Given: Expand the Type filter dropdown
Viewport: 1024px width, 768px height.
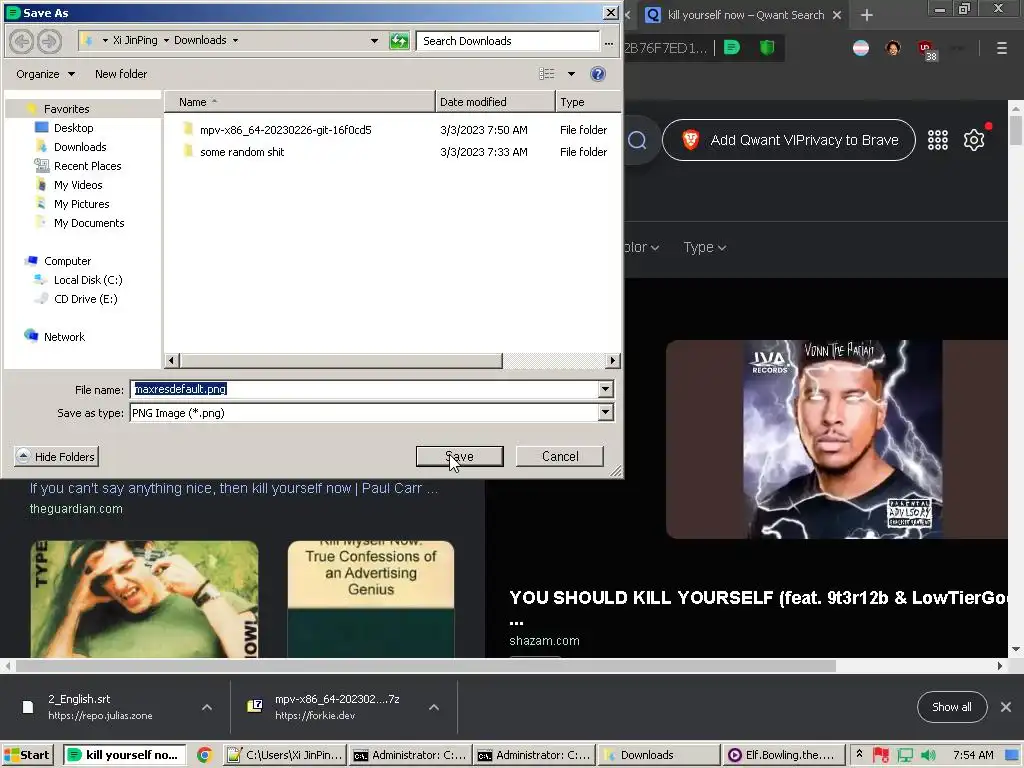Looking at the screenshot, I should point(705,248).
